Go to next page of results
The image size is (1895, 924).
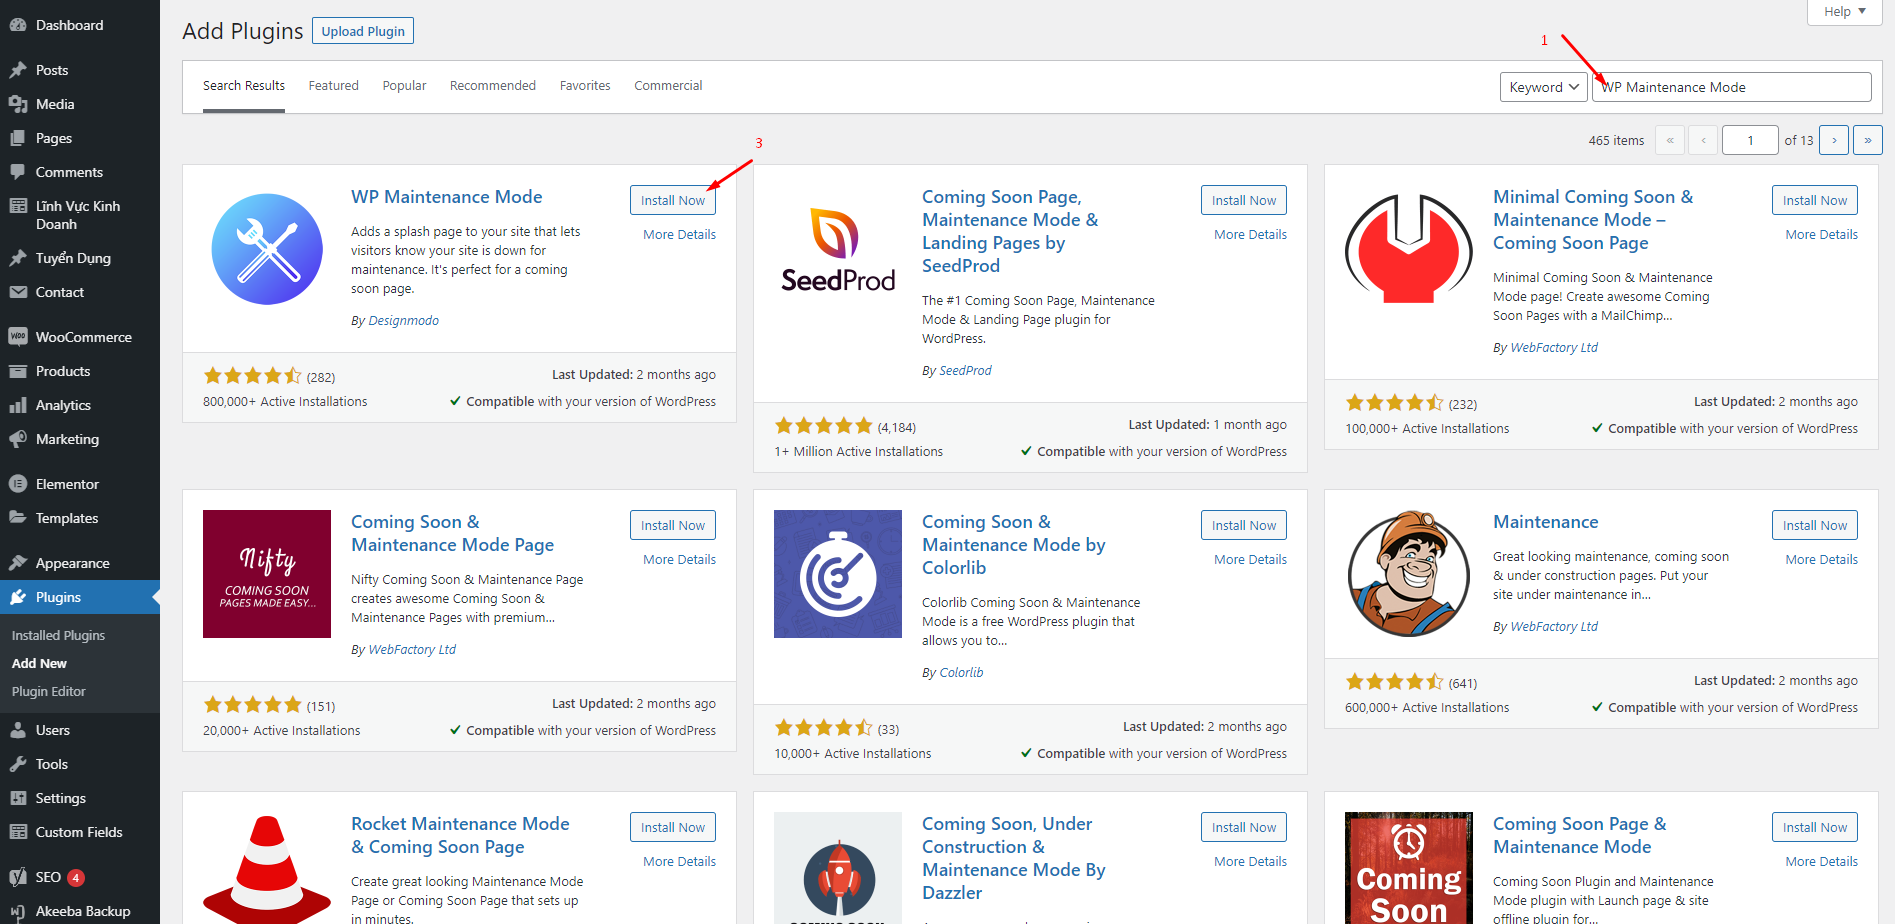(1834, 140)
